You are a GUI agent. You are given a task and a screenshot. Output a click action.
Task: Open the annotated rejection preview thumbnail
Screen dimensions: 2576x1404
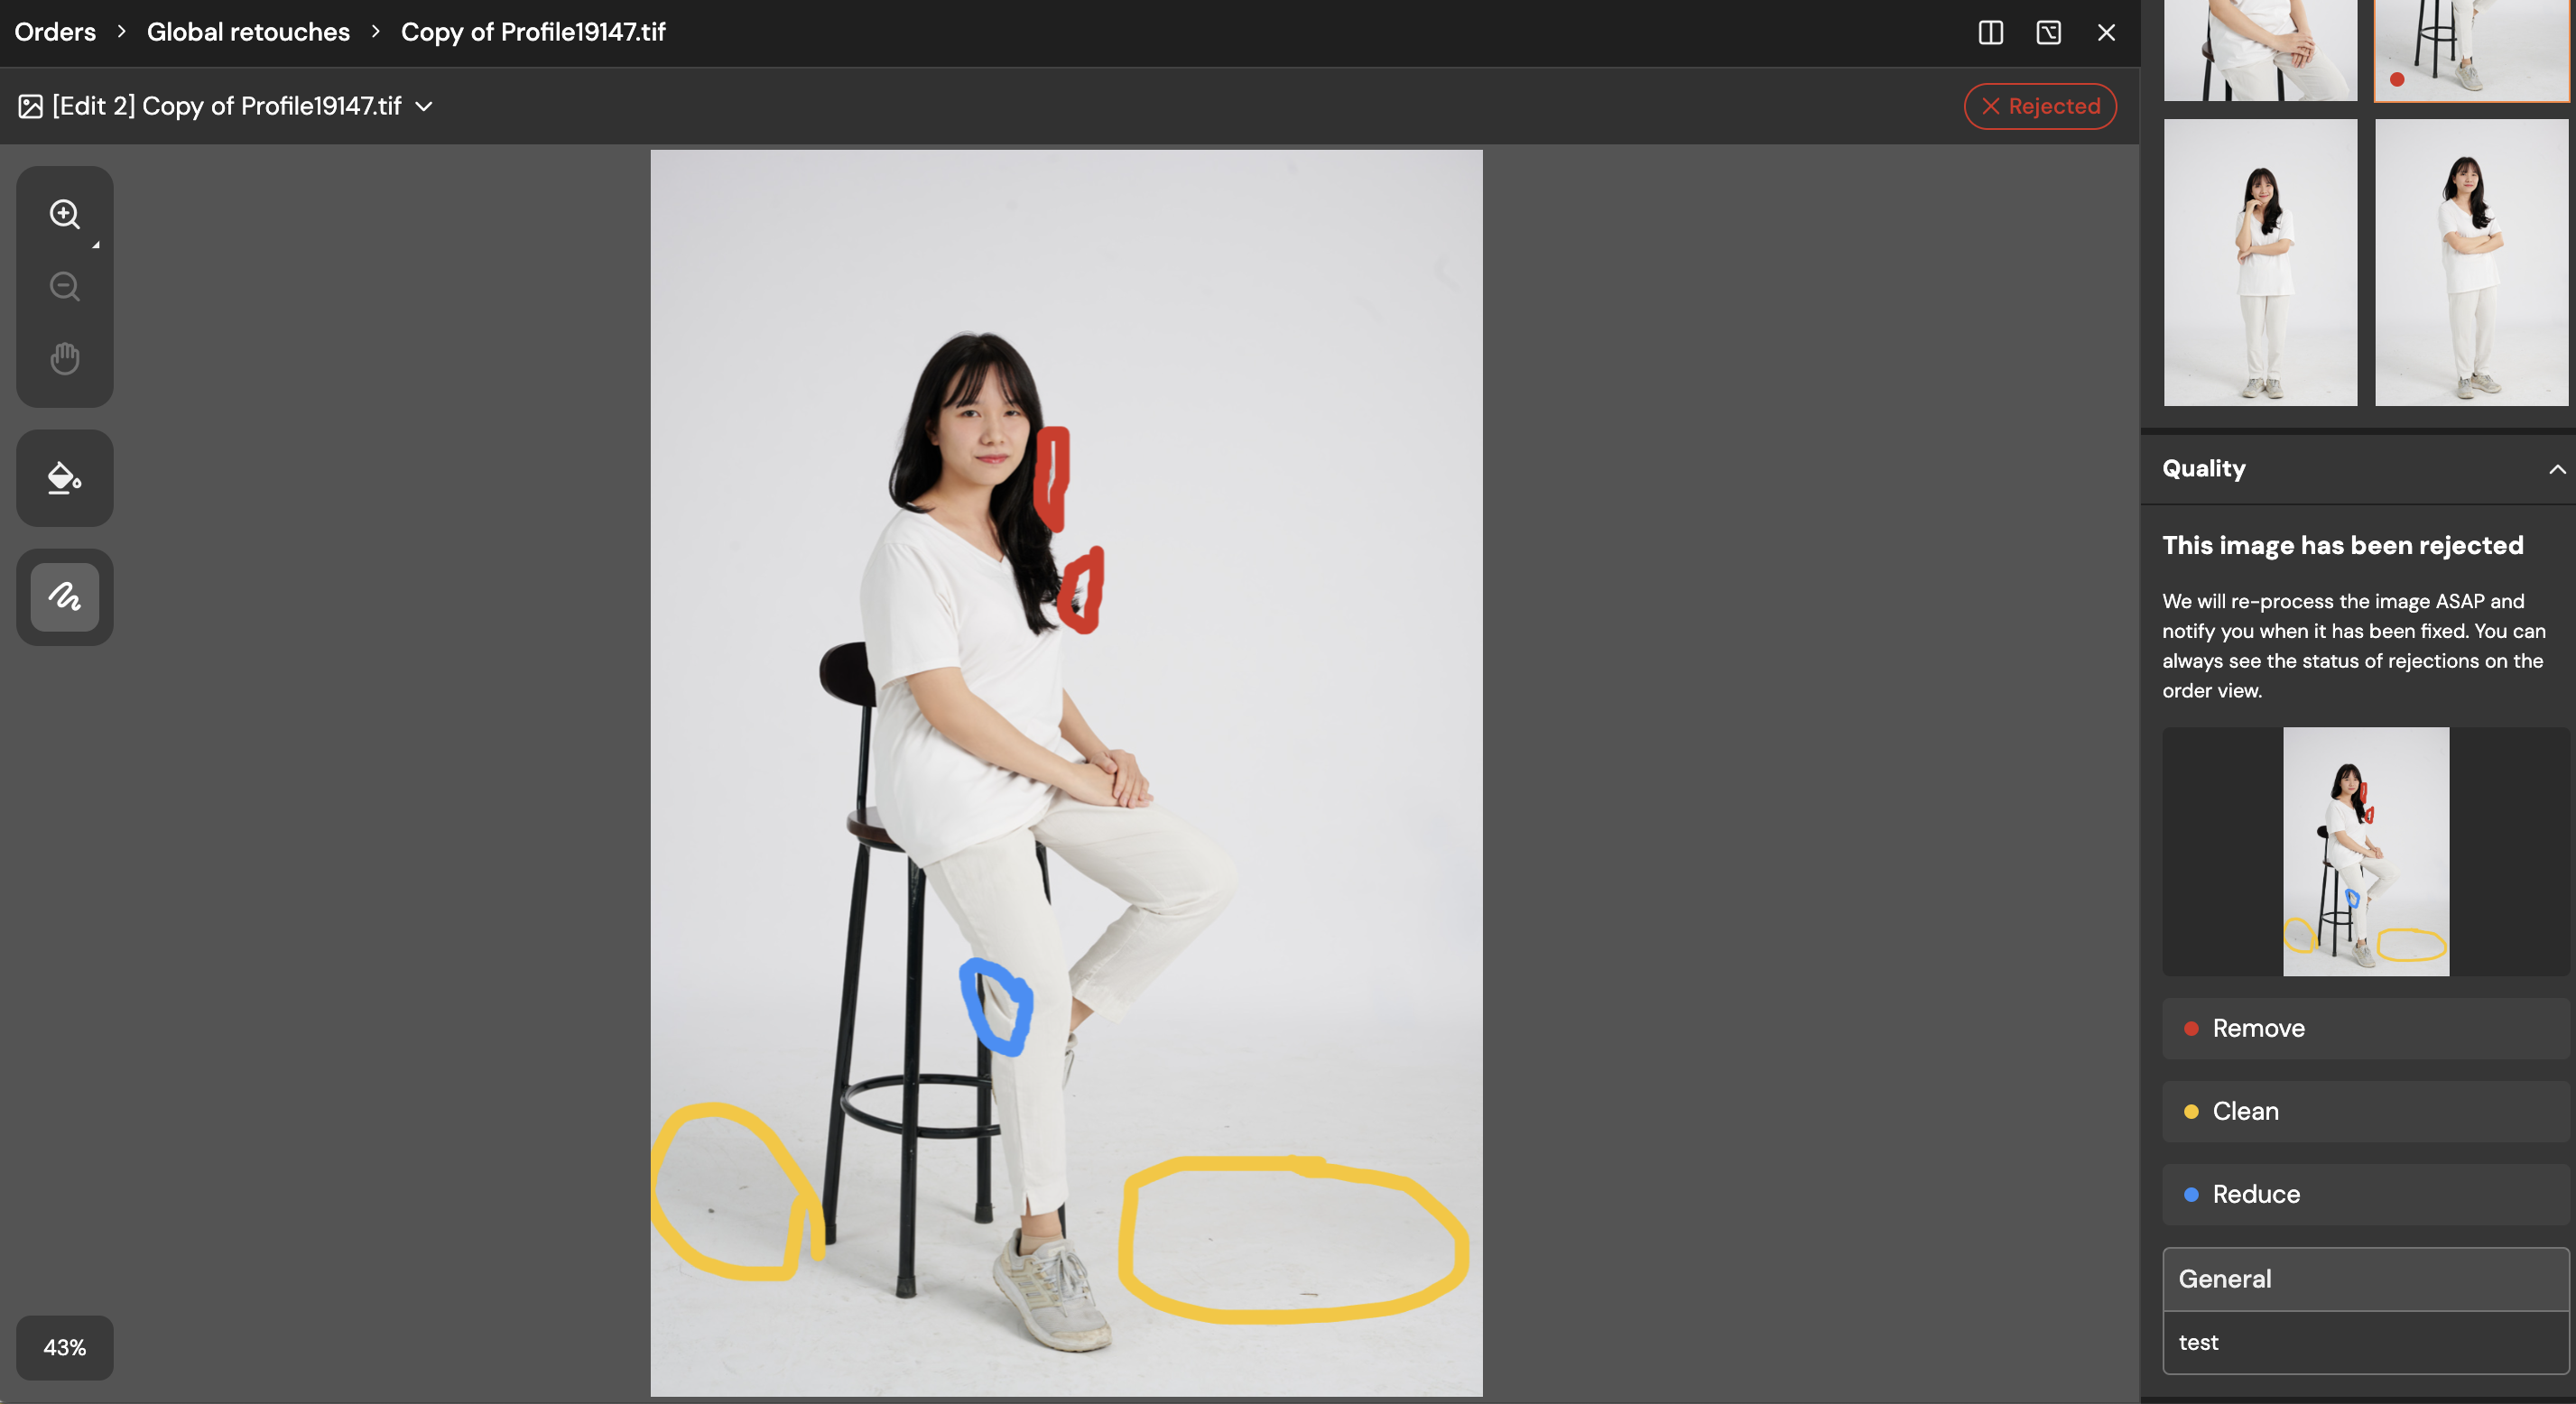[2366, 852]
